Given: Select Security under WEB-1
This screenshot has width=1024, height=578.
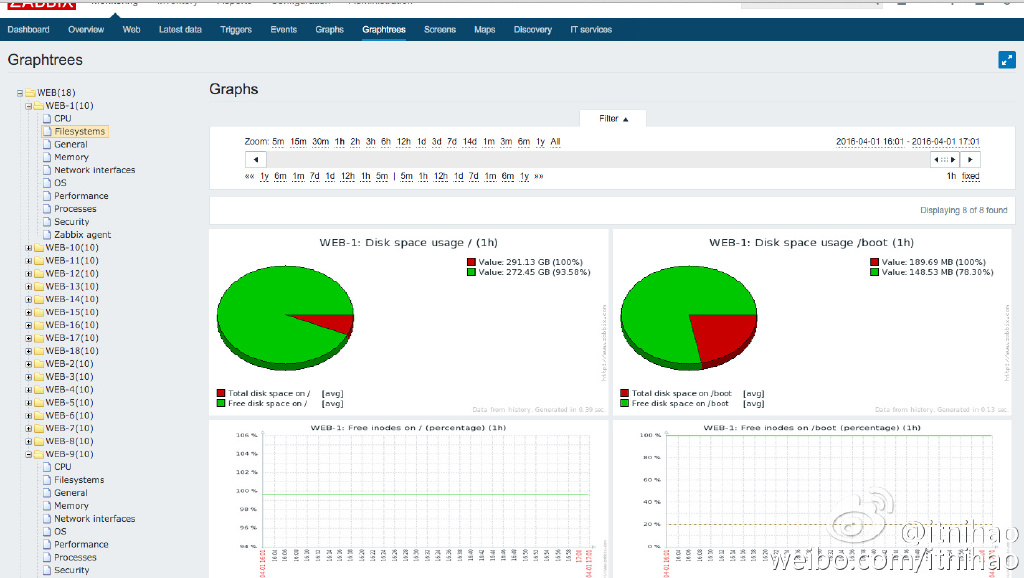Looking at the screenshot, I should pyautogui.click(x=72, y=222).
